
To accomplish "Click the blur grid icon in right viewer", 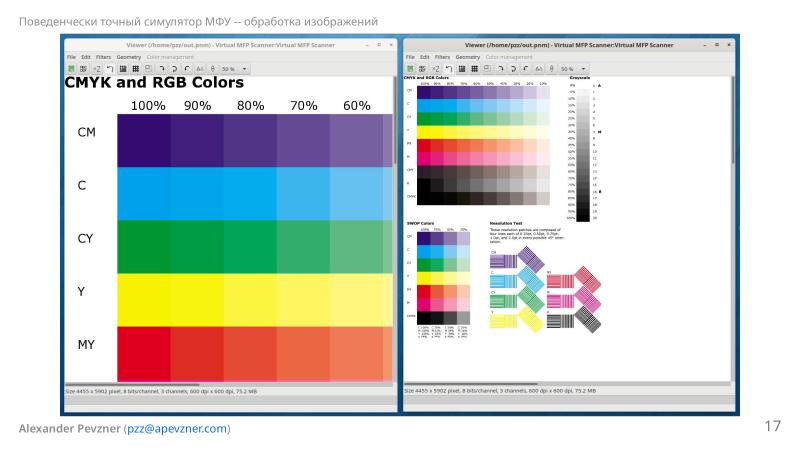I will coord(473,69).
